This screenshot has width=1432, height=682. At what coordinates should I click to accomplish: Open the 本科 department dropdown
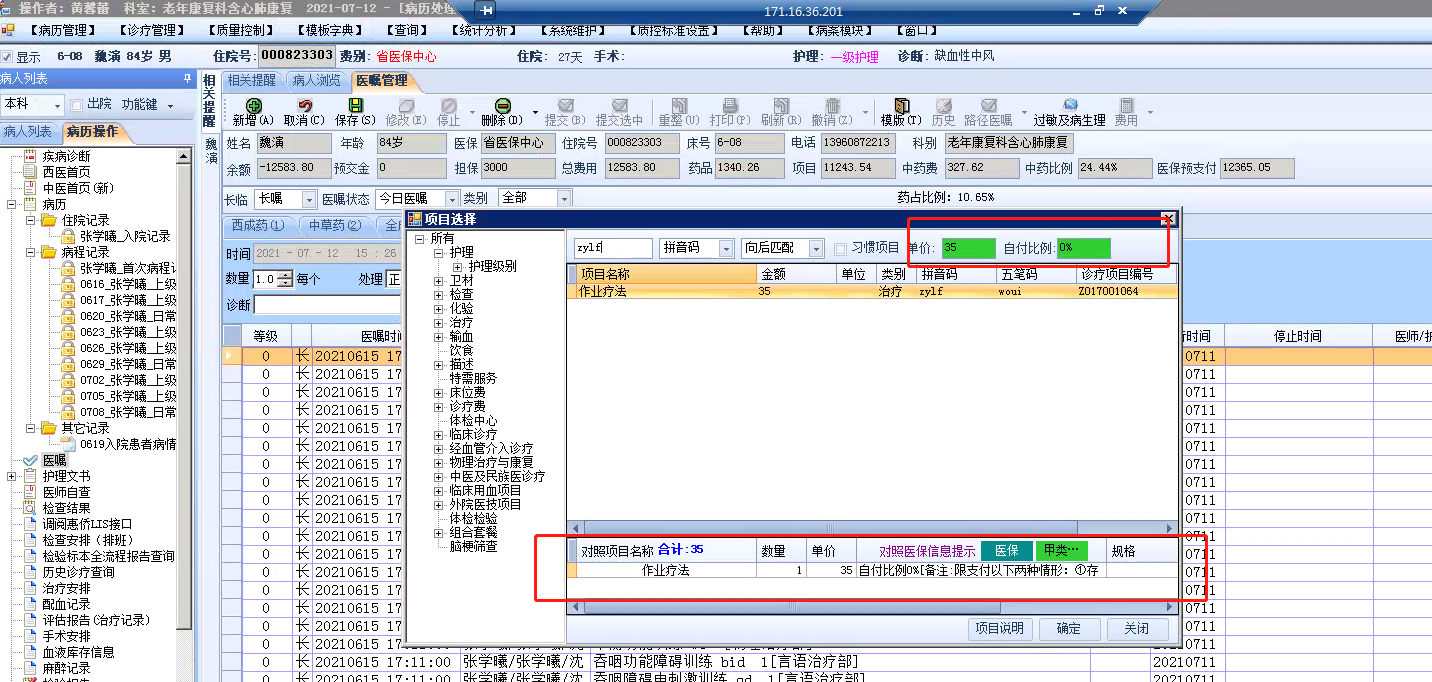pyautogui.click(x=56, y=104)
